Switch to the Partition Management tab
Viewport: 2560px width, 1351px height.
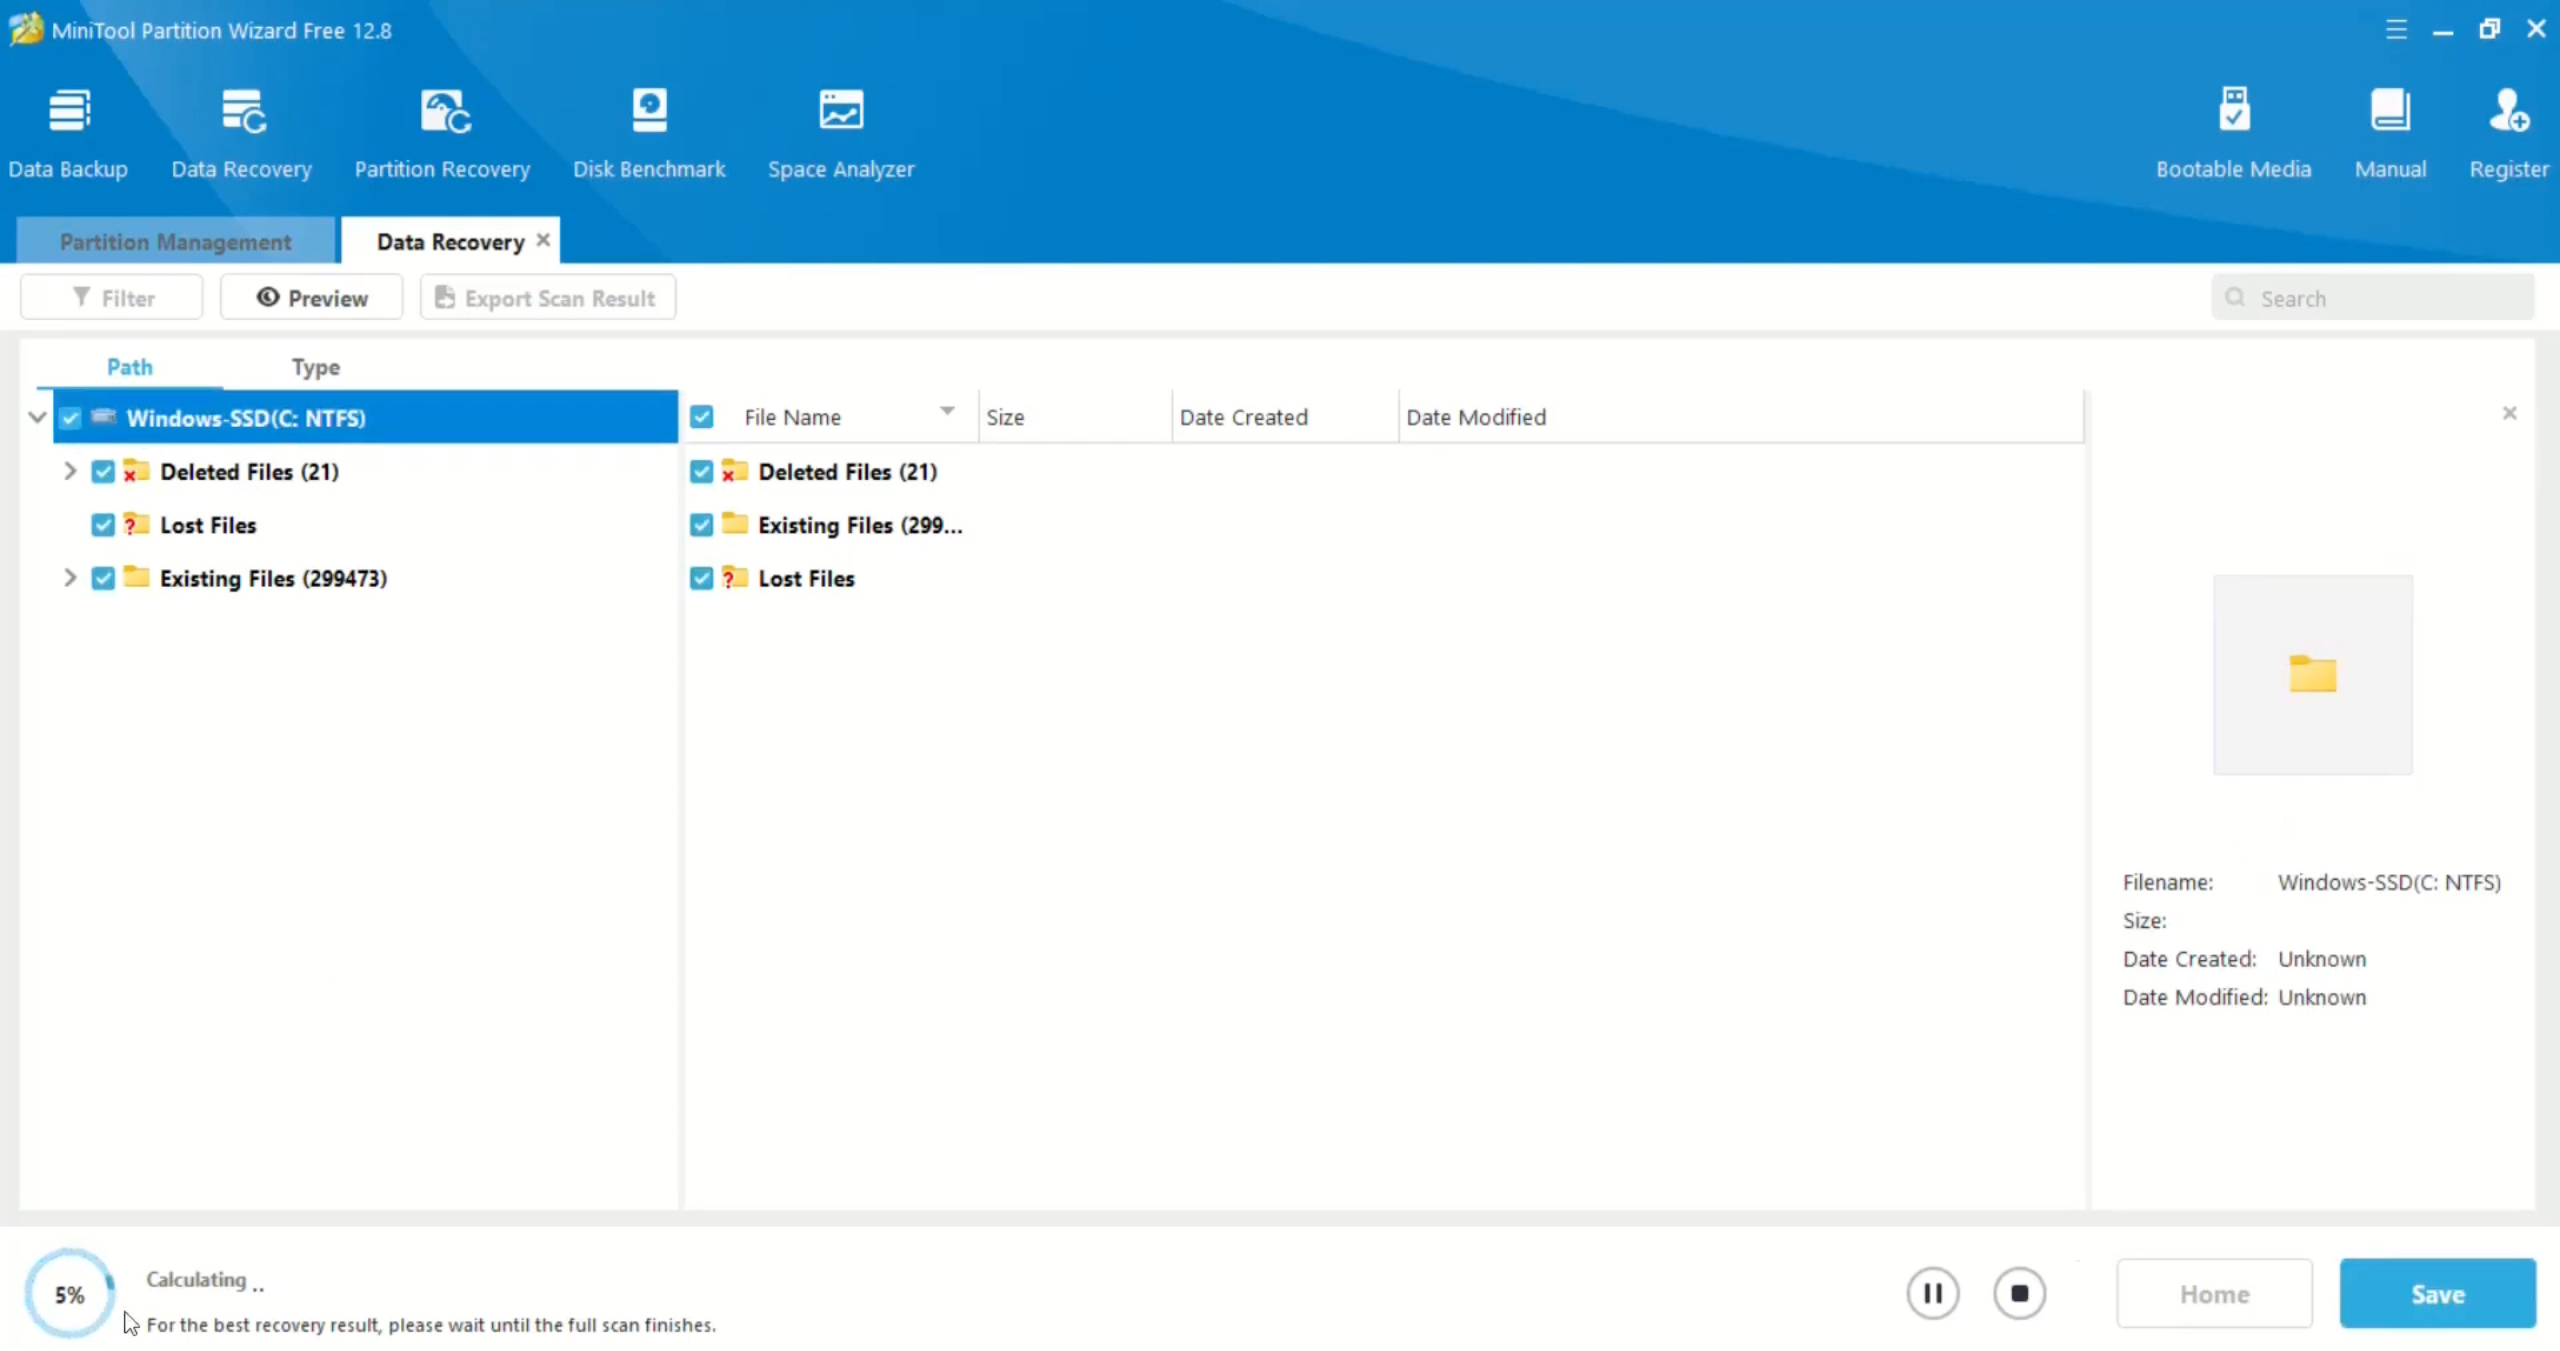pyautogui.click(x=176, y=242)
